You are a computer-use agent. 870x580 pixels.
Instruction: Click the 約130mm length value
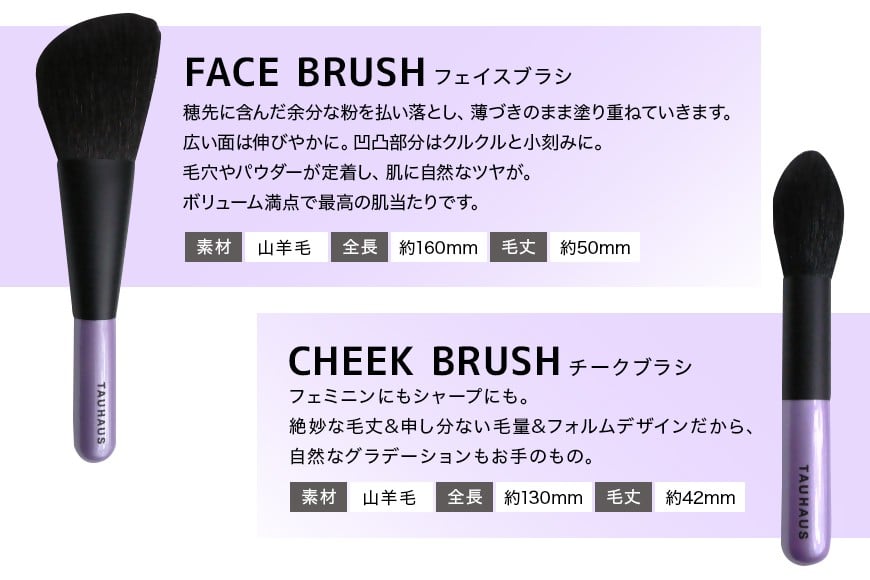pyautogui.click(x=543, y=497)
